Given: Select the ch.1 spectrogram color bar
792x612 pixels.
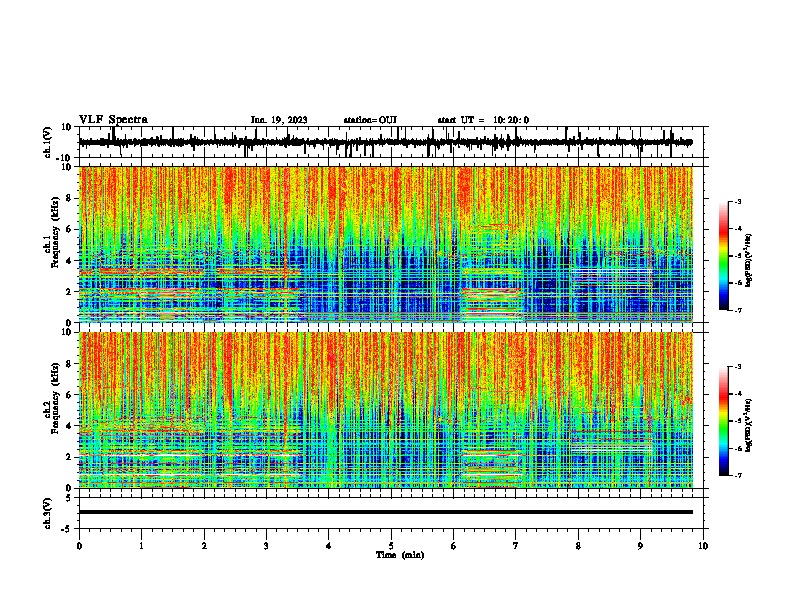Looking at the screenshot, I should coord(724,256).
